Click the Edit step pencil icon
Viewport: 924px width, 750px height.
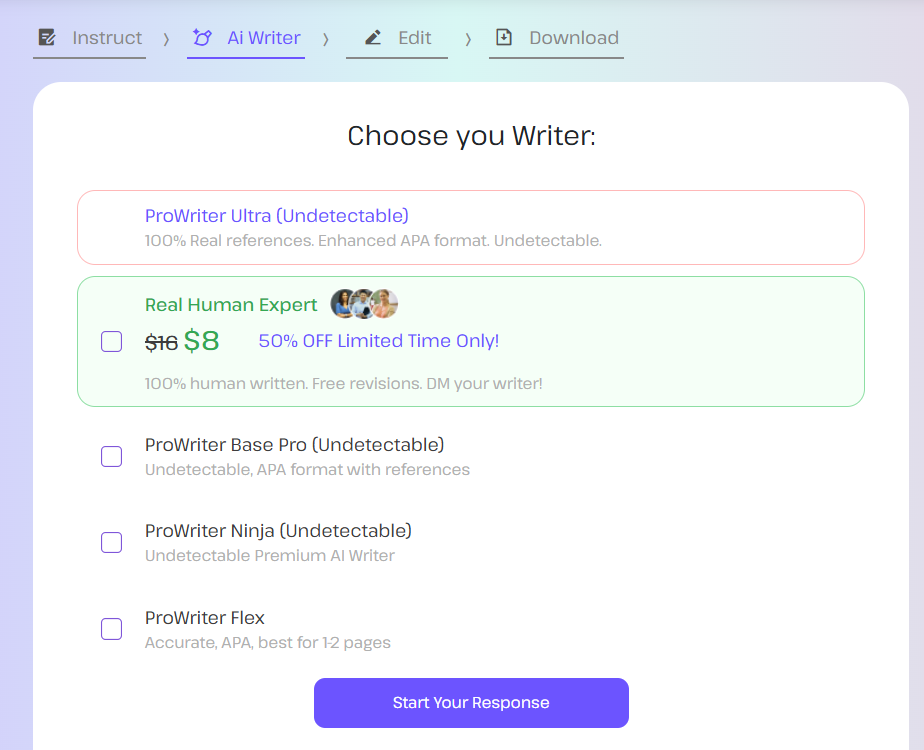point(373,38)
